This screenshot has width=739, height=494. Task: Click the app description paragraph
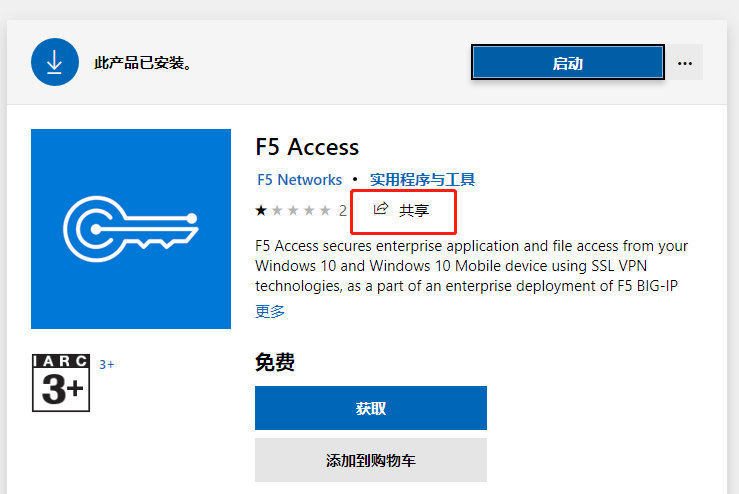point(471,266)
